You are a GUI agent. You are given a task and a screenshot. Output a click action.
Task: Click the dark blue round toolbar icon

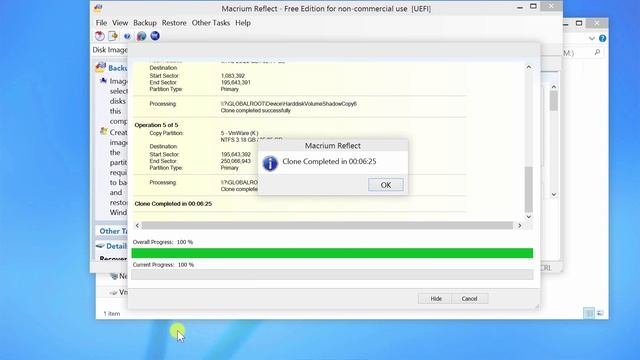tap(155, 36)
